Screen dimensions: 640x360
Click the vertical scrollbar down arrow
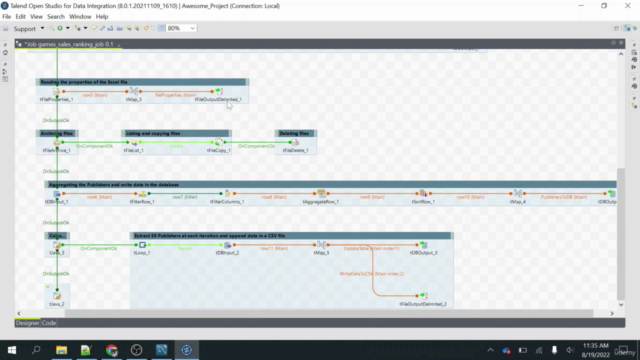(x=621, y=304)
